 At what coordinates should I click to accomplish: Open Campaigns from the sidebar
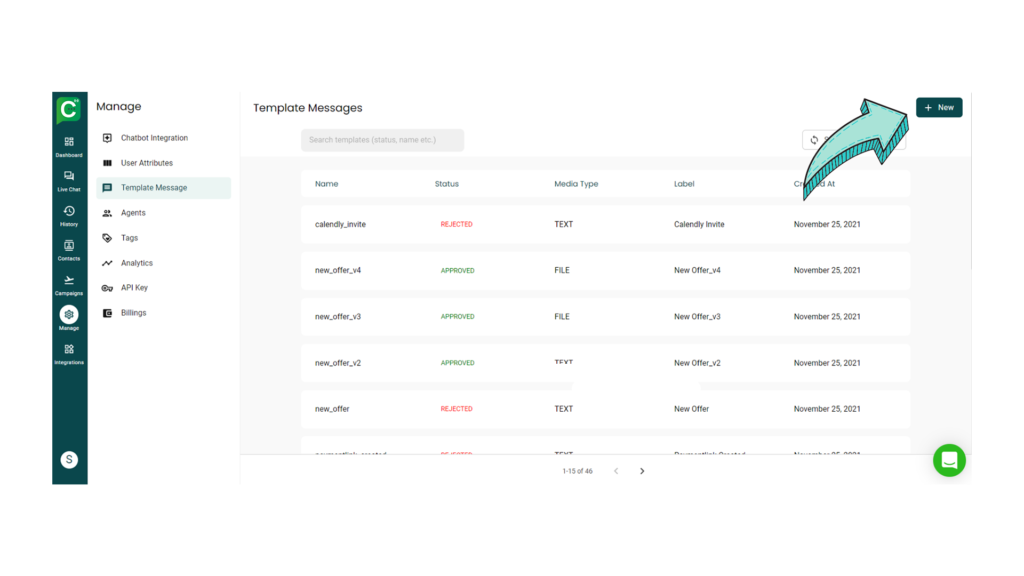pos(69,284)
